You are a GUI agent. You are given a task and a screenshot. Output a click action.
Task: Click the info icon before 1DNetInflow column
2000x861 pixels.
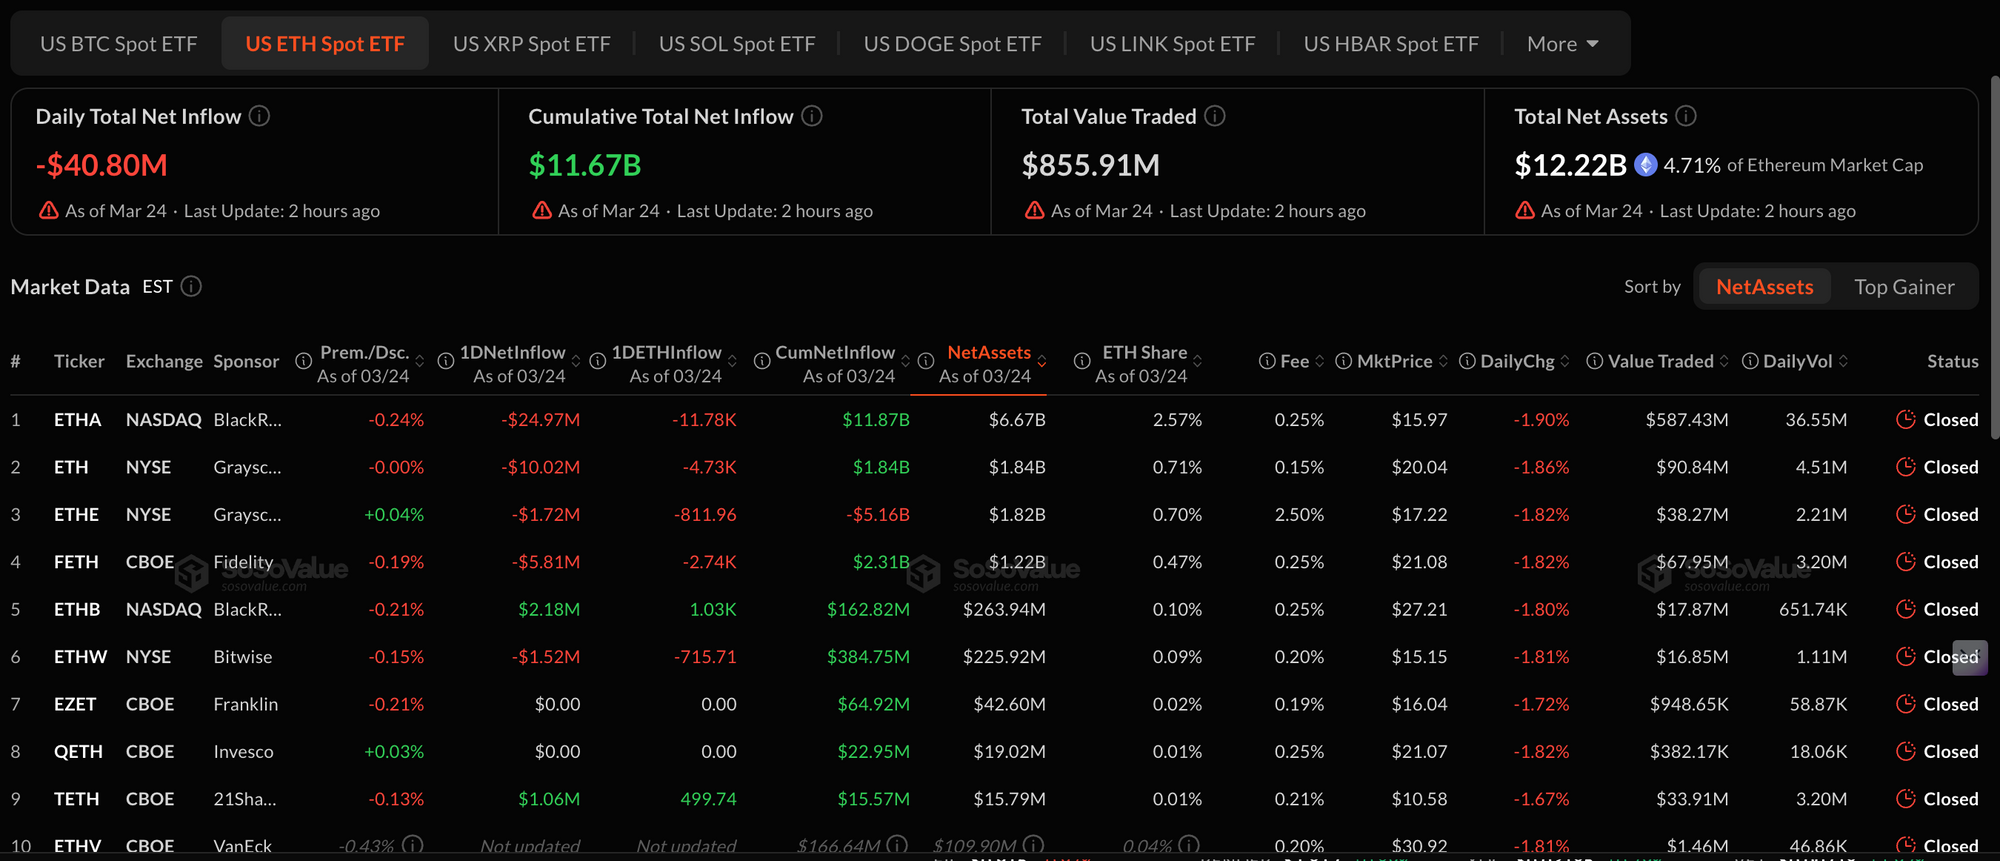pos(446,361)
